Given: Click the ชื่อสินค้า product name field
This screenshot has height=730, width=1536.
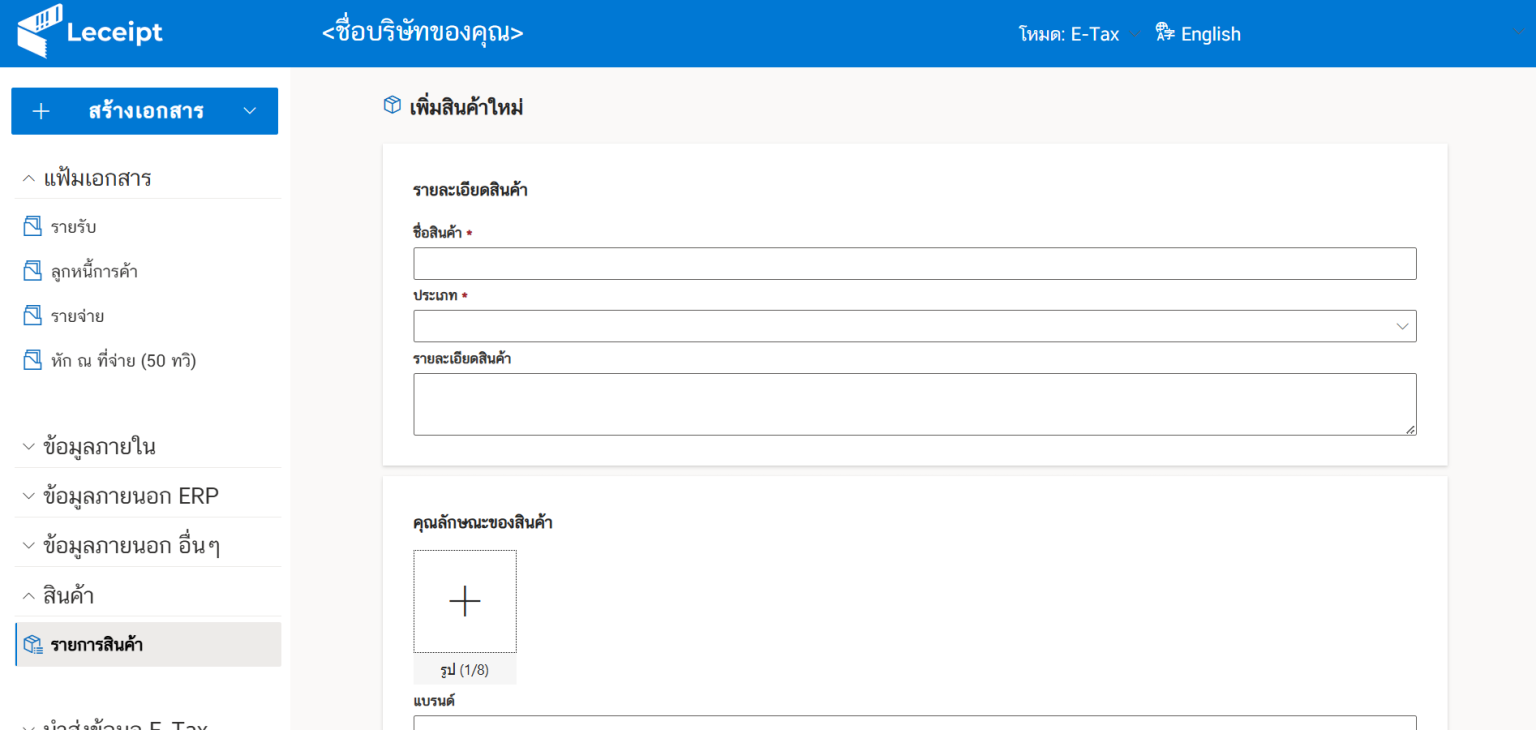Looking at the screenshot, I should [x=914, y=264].
